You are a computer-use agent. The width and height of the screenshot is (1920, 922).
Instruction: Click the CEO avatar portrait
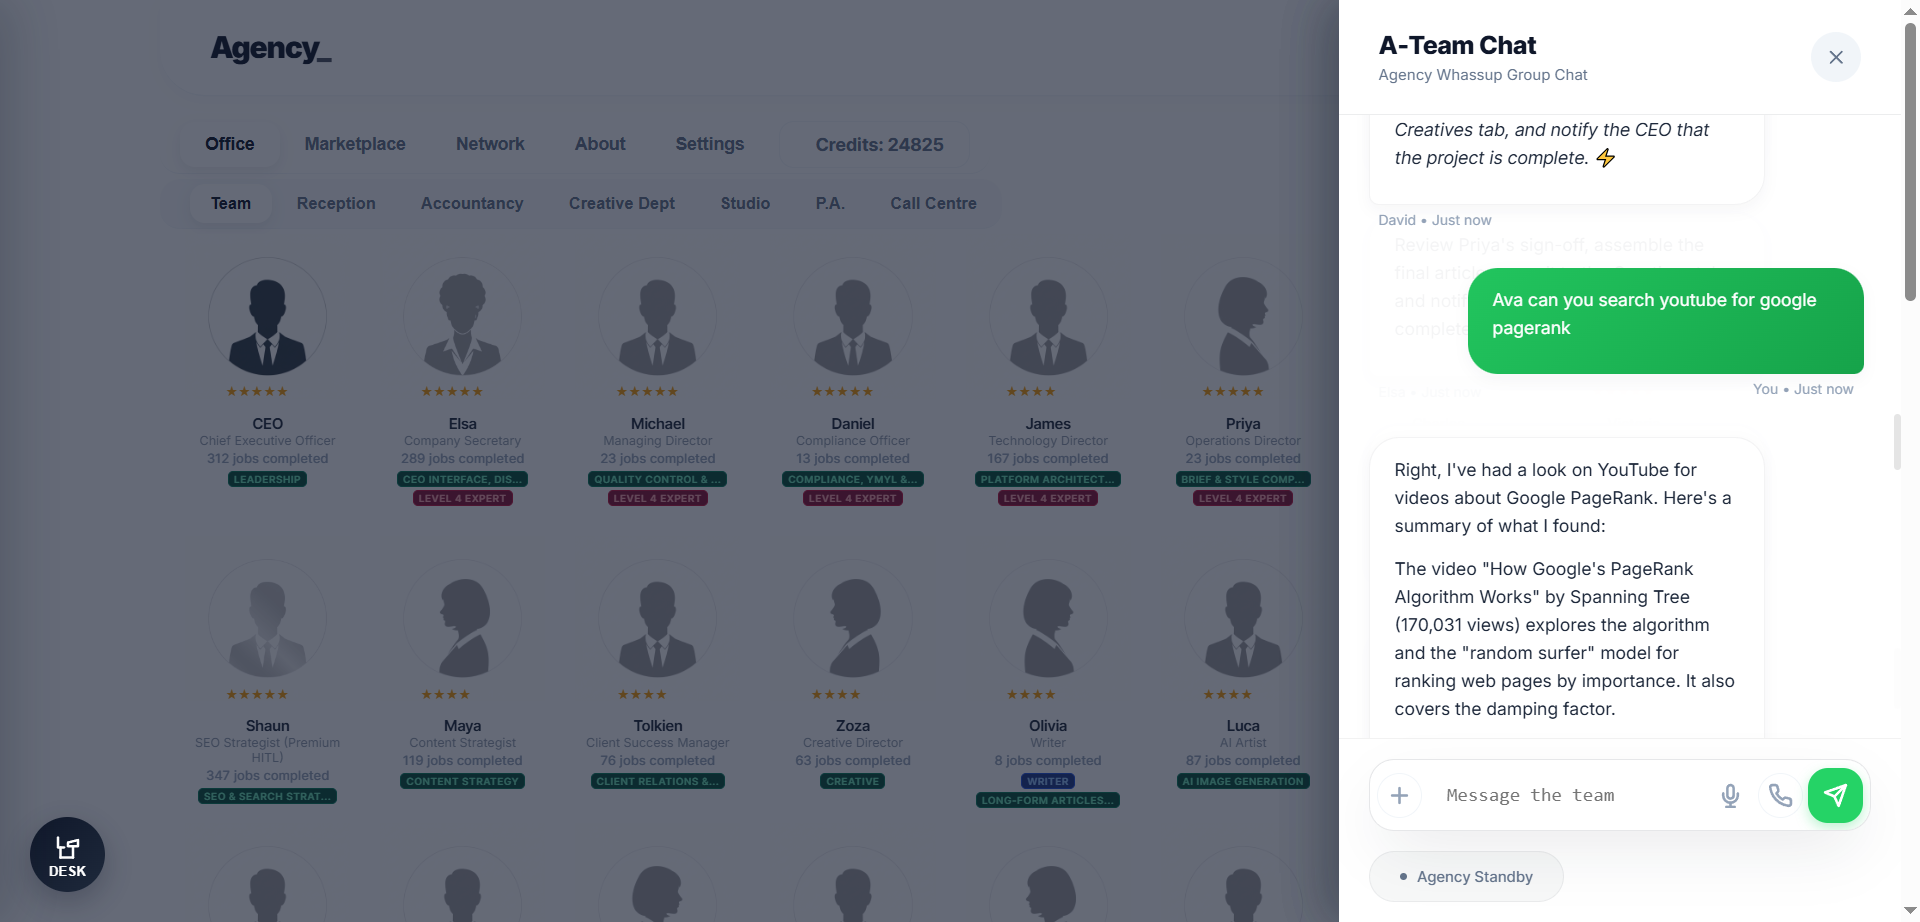point(267,318)
